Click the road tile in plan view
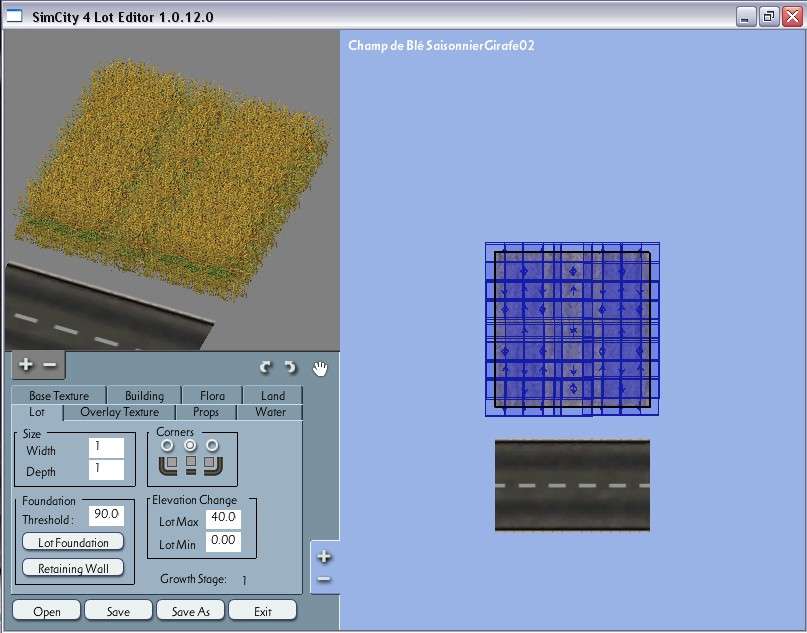Screen dimensions: 807x633 click(572, 485)
